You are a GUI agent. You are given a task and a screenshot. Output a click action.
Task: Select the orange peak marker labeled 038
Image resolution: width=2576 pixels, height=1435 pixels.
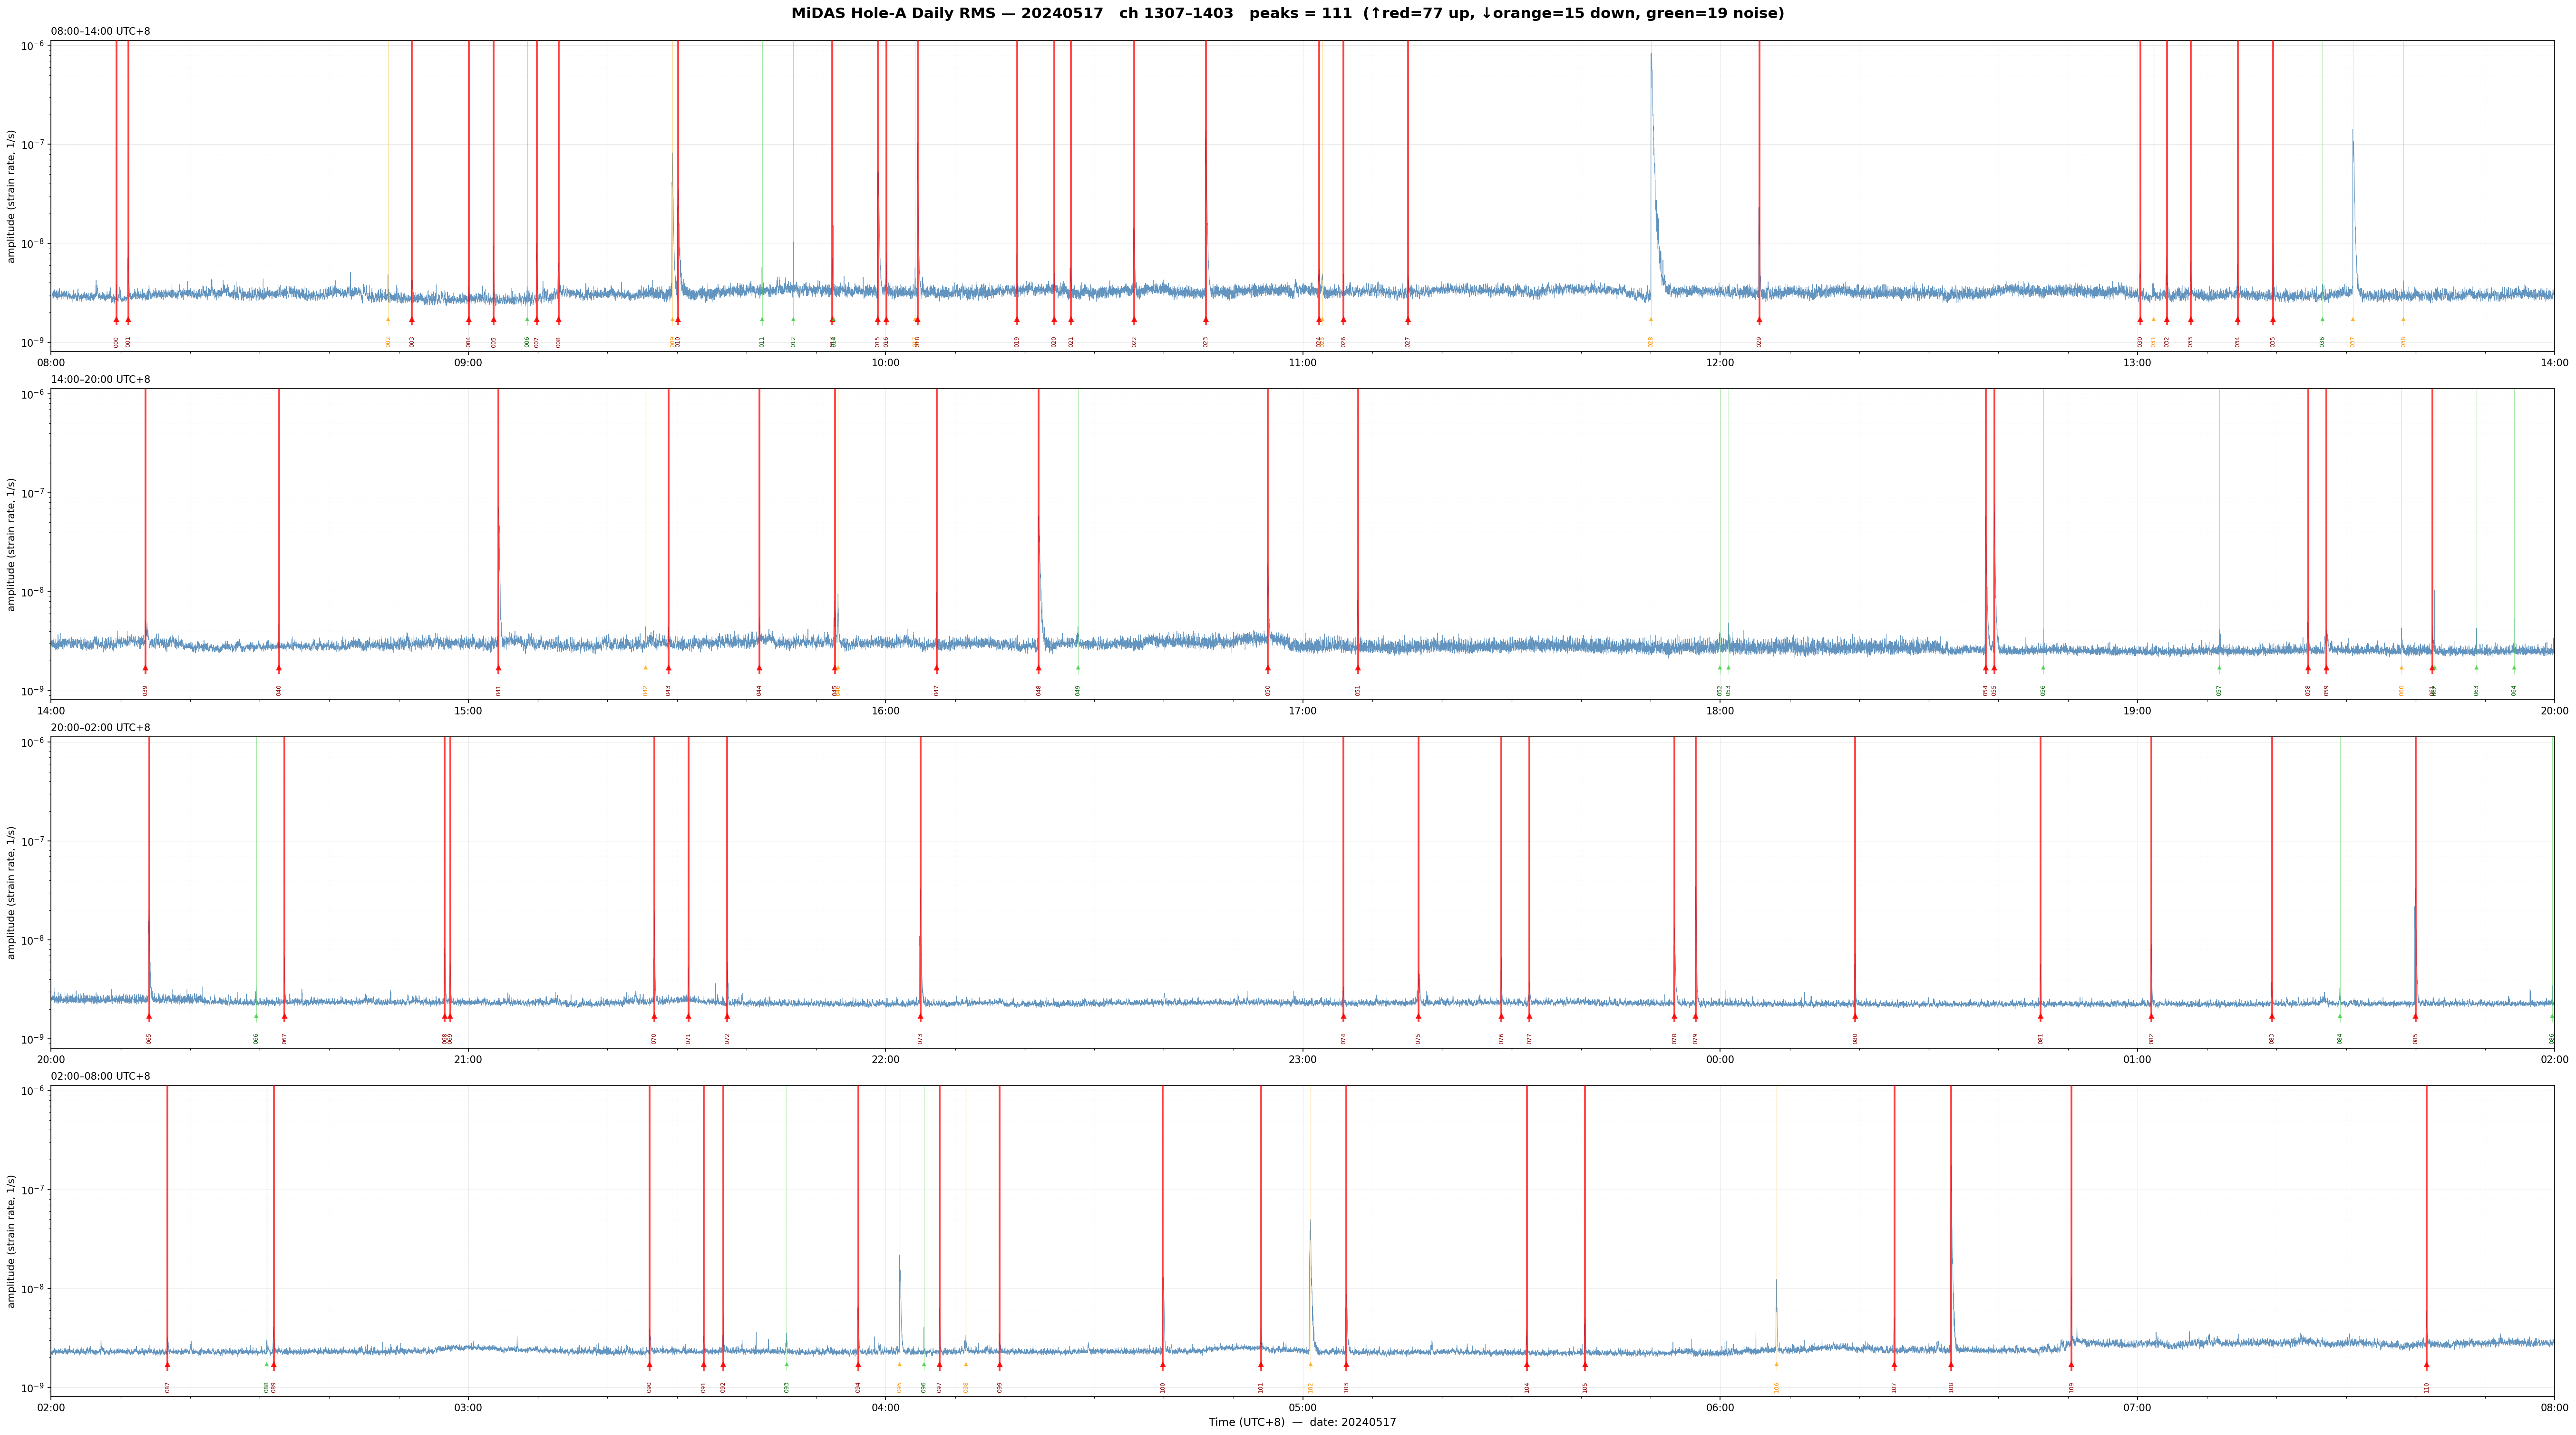click(2403, 320)
